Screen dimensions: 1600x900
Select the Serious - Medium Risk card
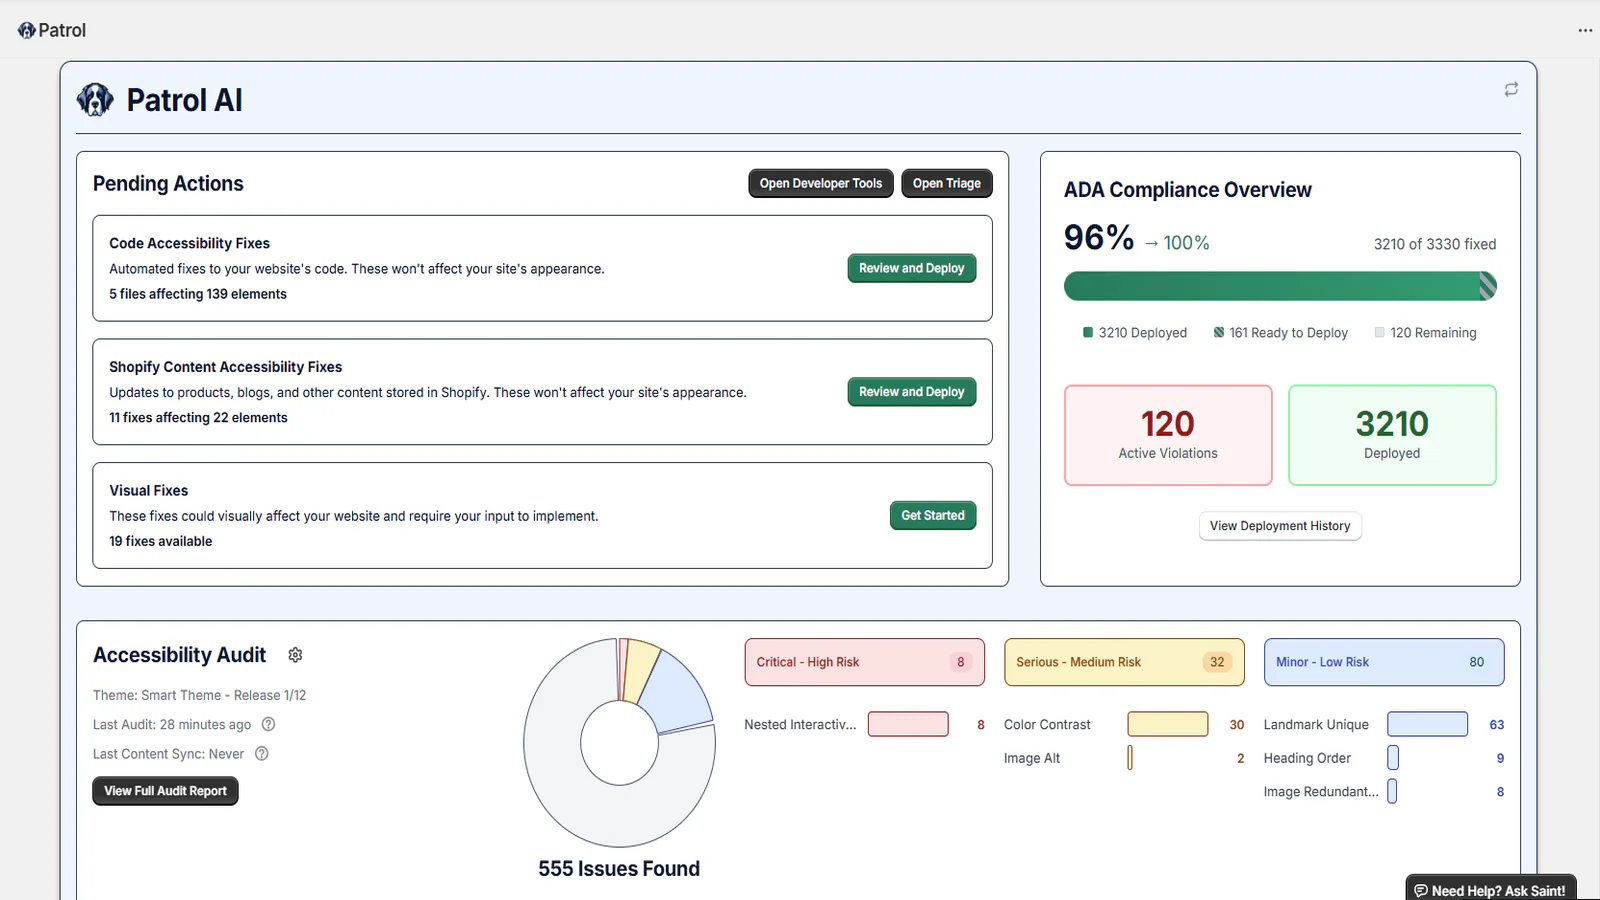1124,662
